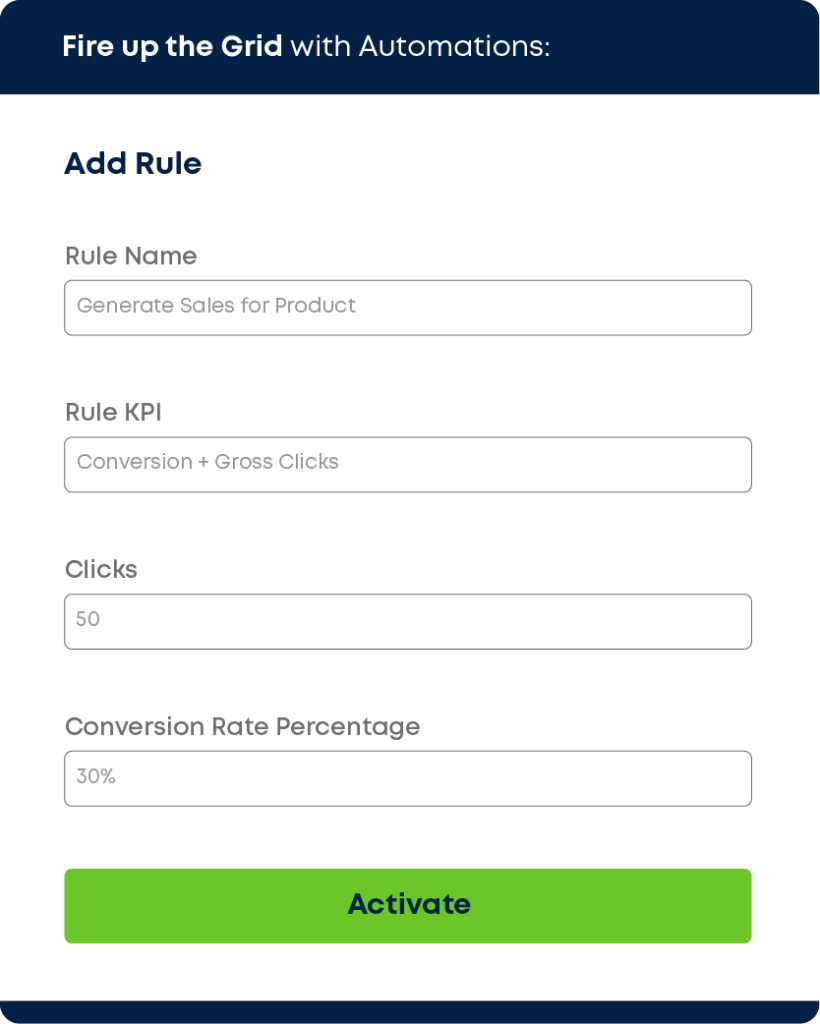Click the word 'Percentage' in the last label
820x1024 pixels.
coord(347,727)
